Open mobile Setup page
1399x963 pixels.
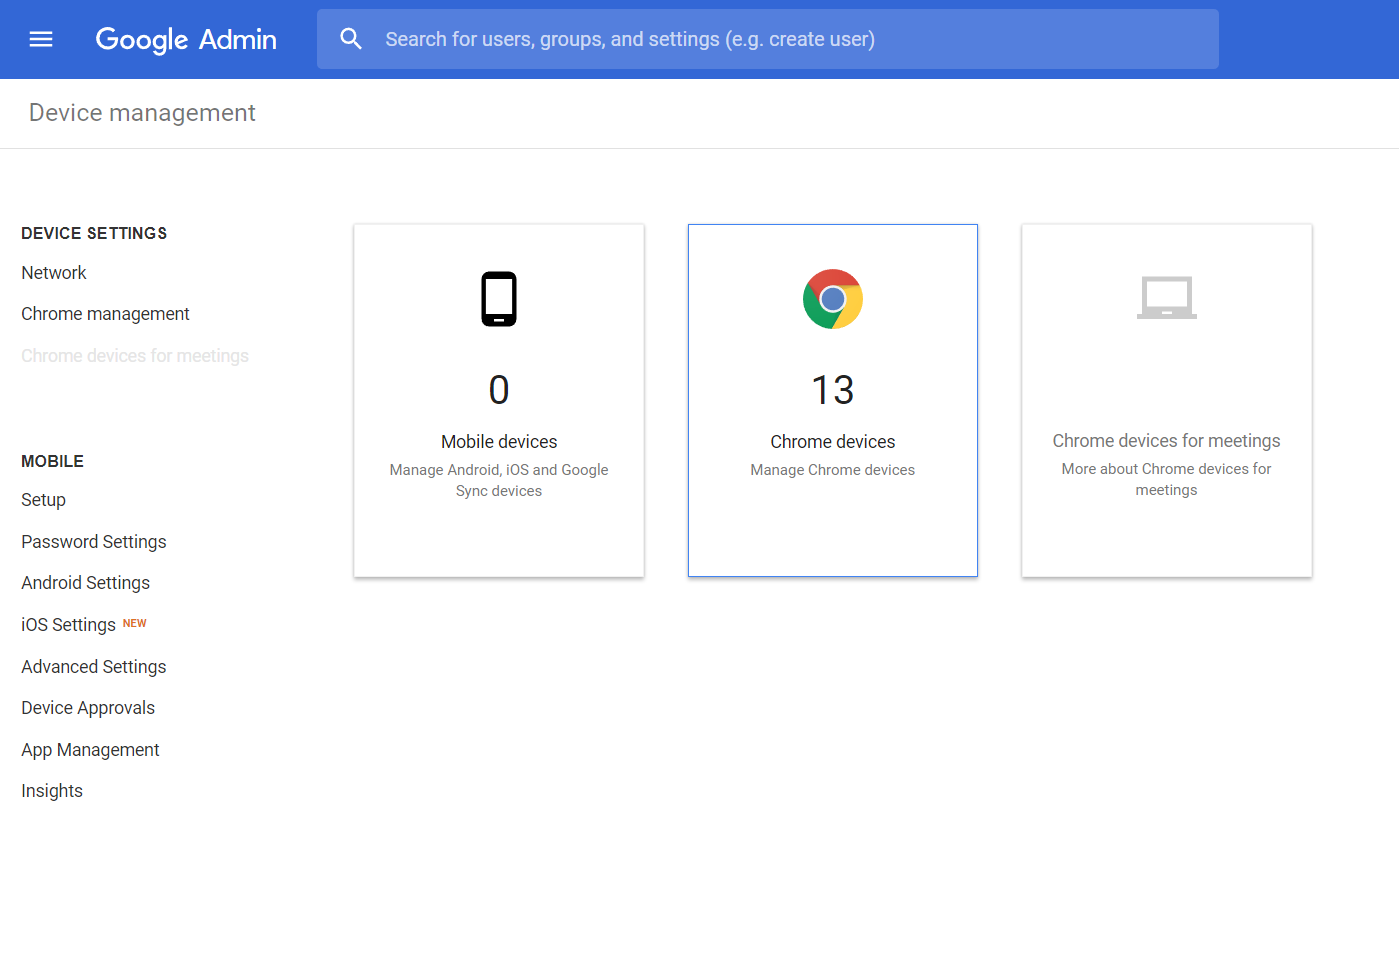coord(43,500)
